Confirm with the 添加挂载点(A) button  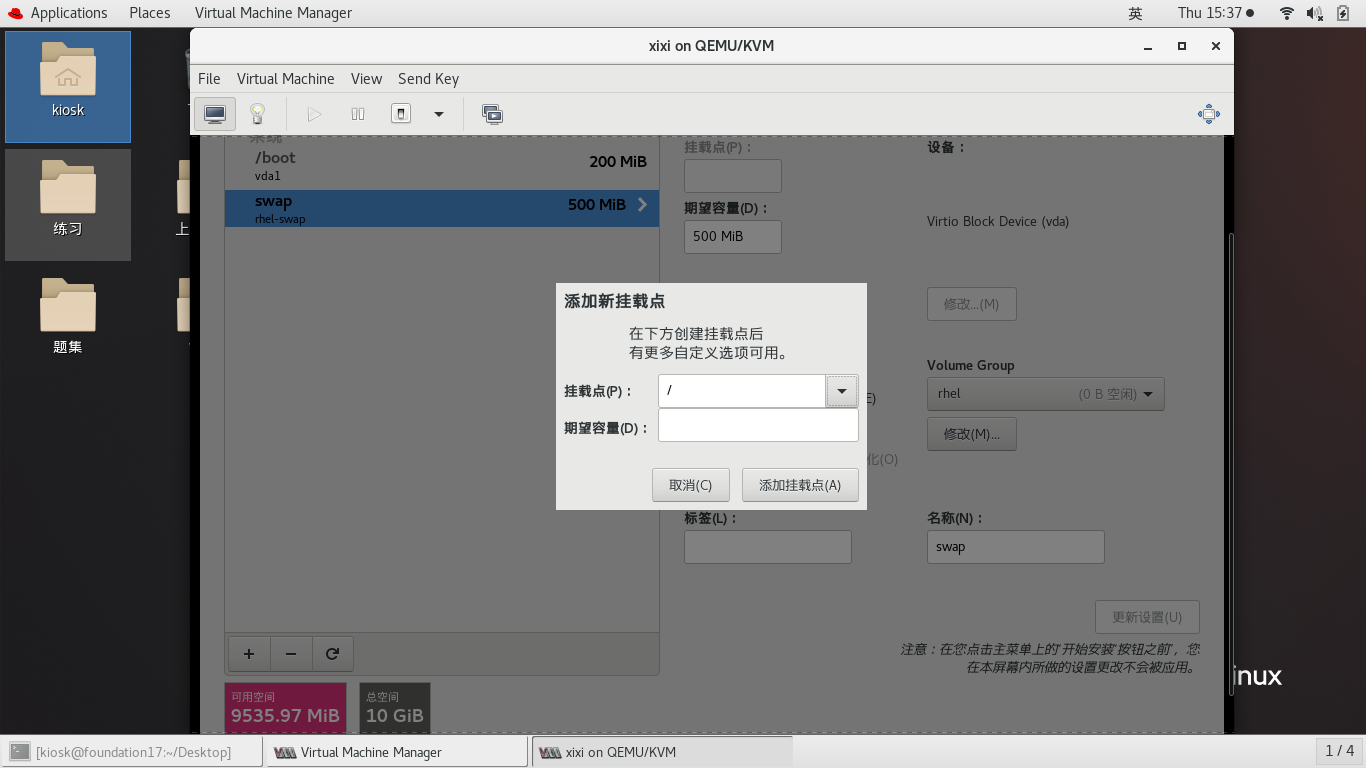click(800, 484)
